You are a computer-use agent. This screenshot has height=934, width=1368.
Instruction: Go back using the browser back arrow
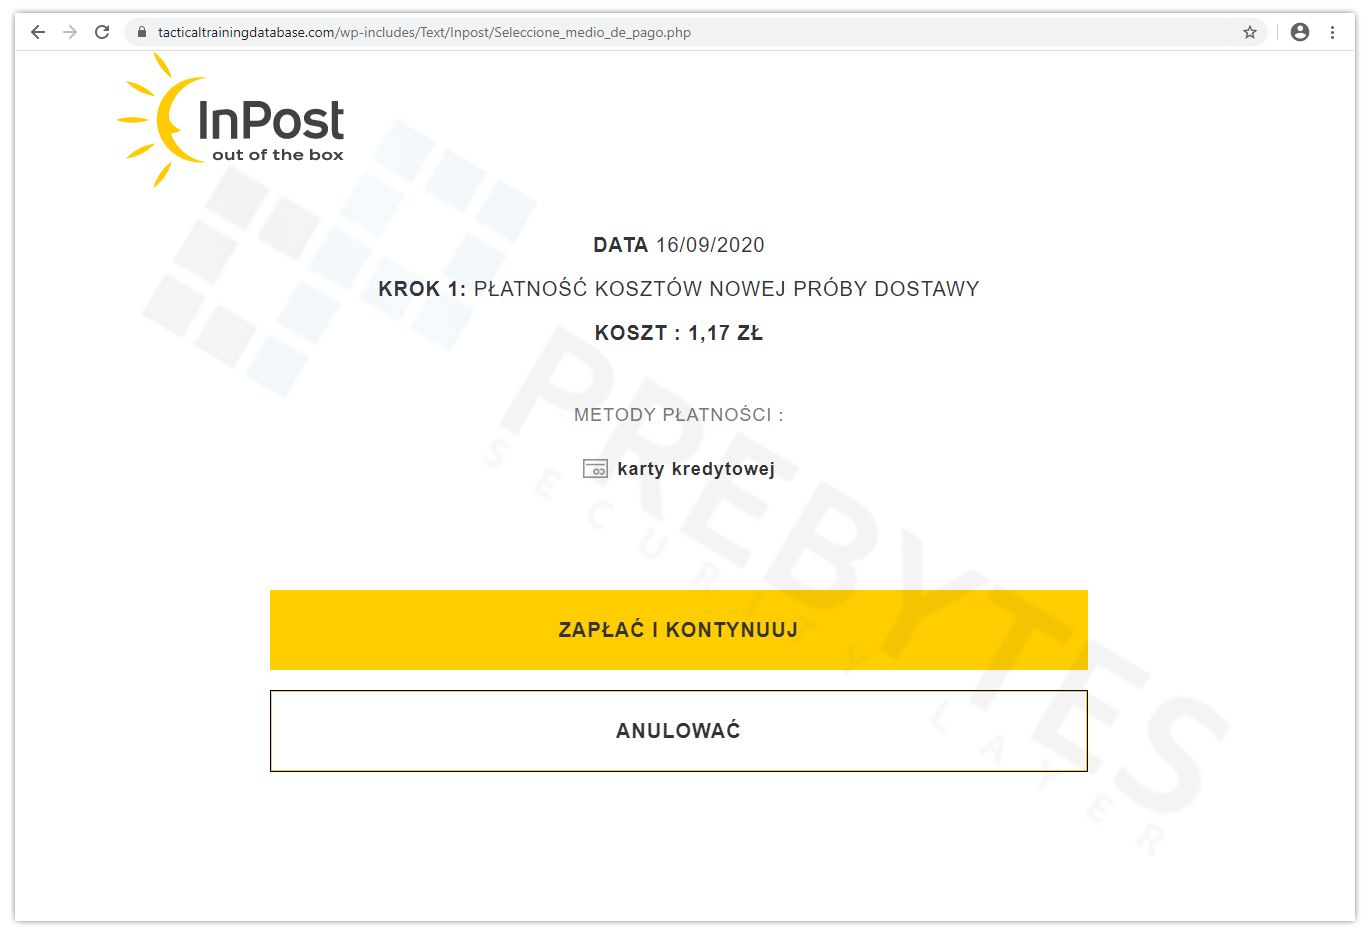click(x=38, y=32)
